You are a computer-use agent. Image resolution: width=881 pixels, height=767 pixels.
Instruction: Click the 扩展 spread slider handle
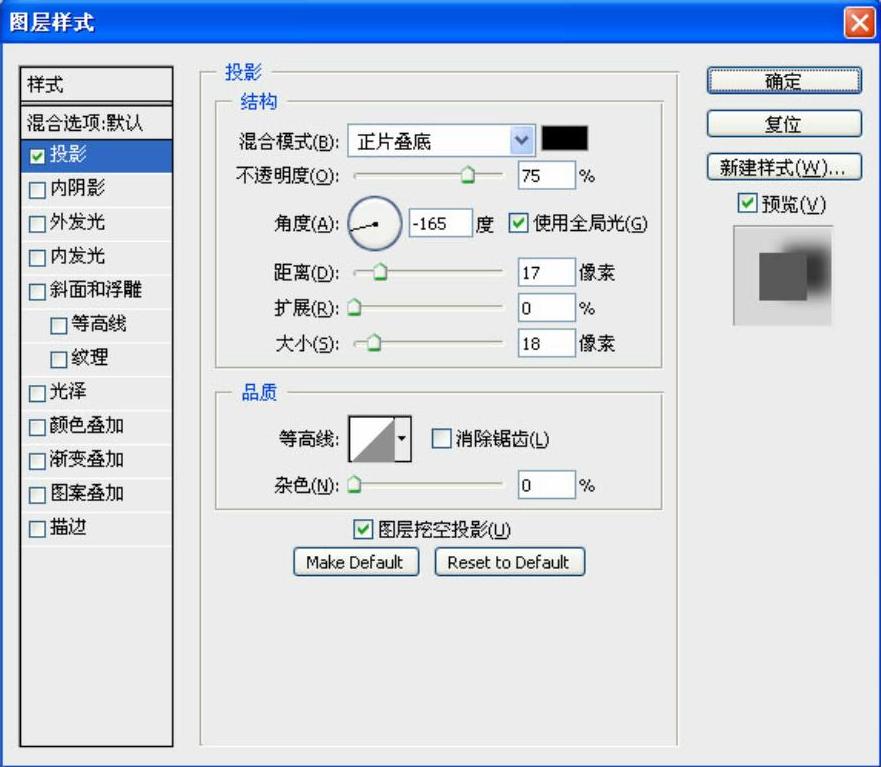[x=354, y=307]
